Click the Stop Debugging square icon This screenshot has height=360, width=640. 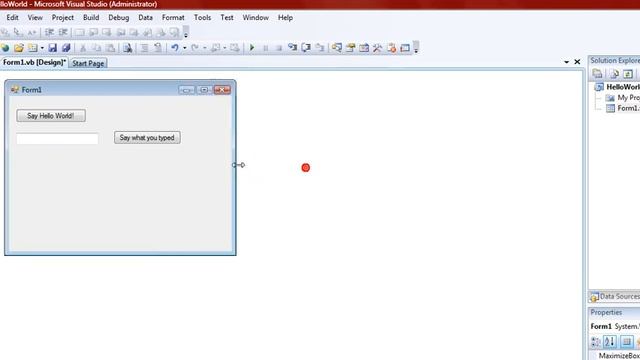[x=279, y=48]
